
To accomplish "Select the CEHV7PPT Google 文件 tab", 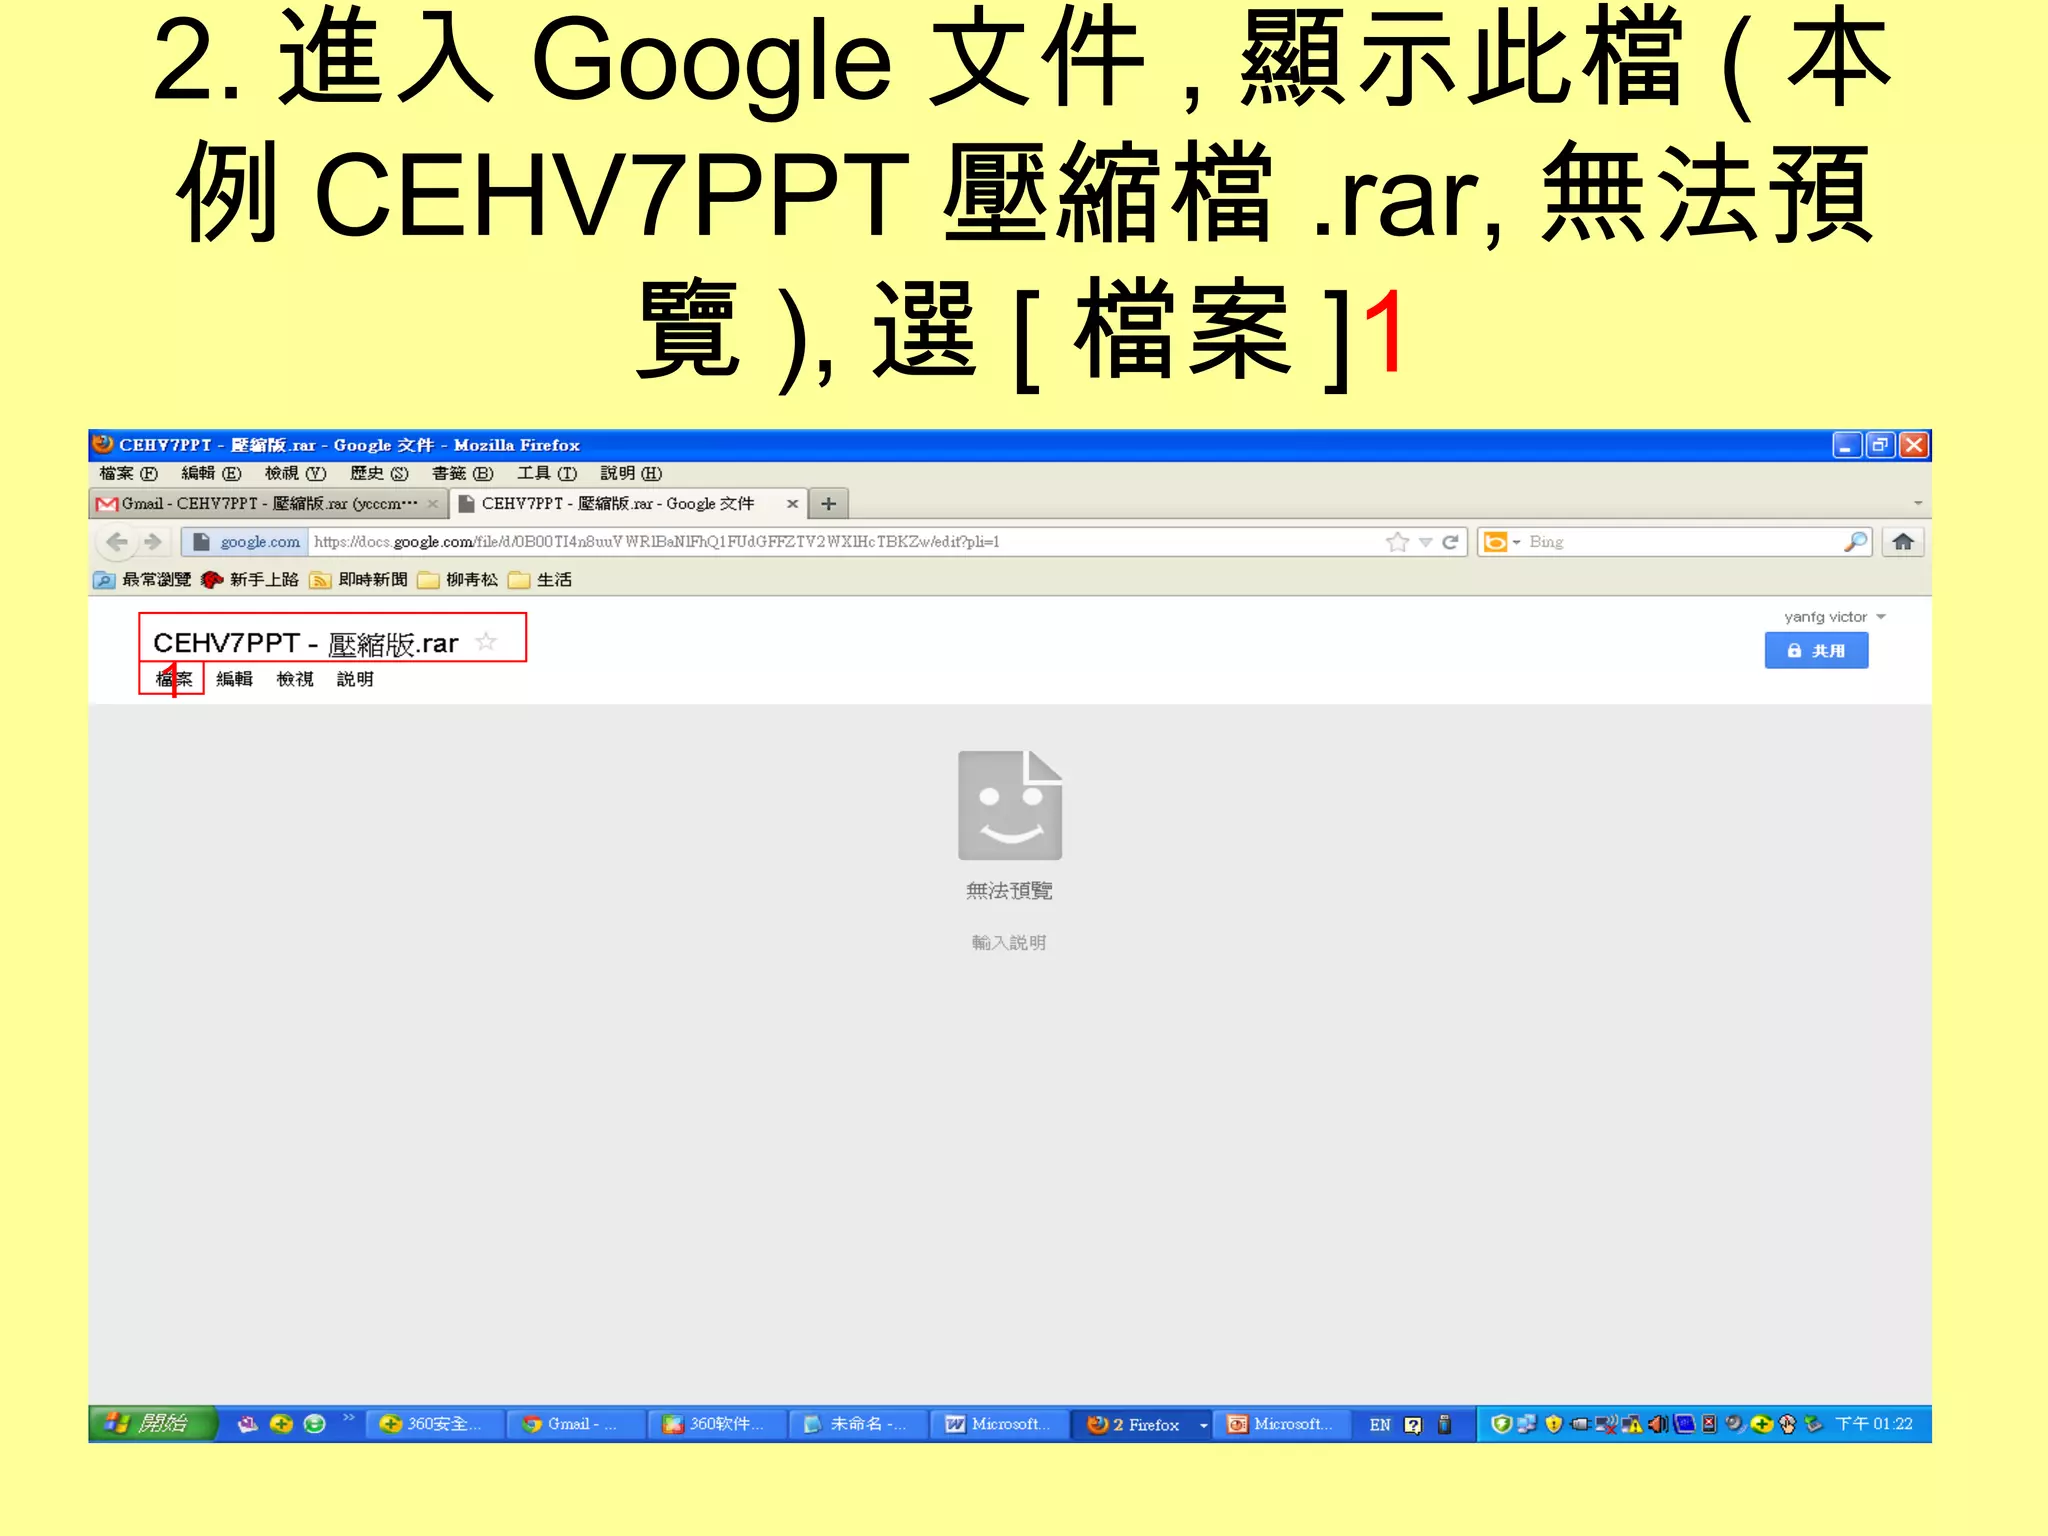I will pyautogui.click(x=628, y=504).
